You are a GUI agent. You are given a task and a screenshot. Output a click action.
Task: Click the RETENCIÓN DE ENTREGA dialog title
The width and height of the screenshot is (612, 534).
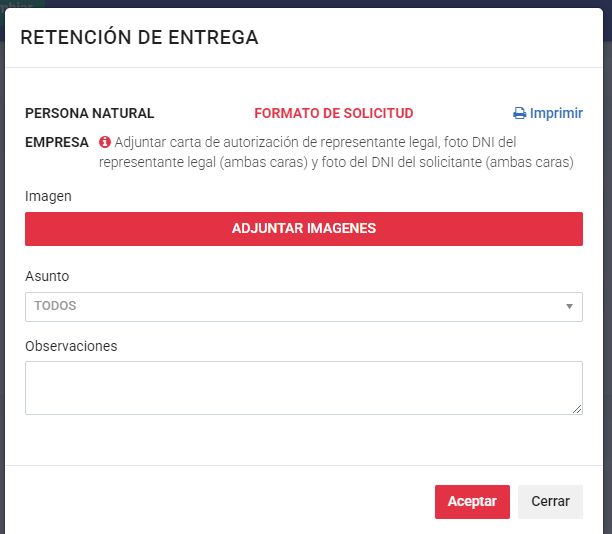click(139, 38)
